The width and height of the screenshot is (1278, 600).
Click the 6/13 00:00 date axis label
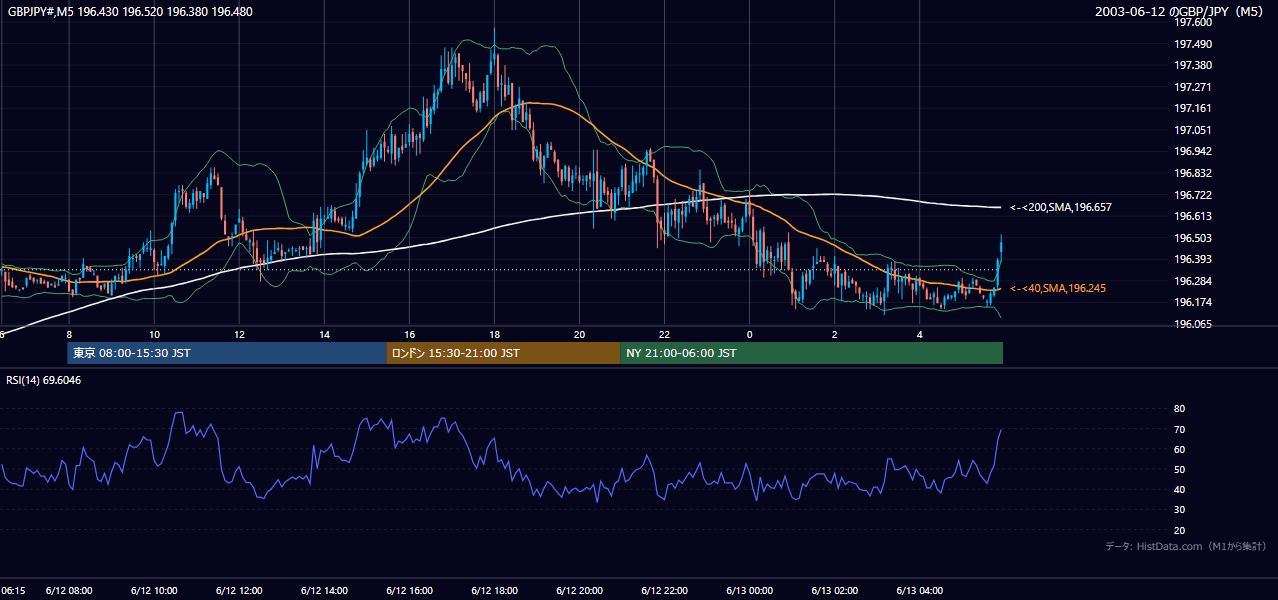click(x=749, y=590)
